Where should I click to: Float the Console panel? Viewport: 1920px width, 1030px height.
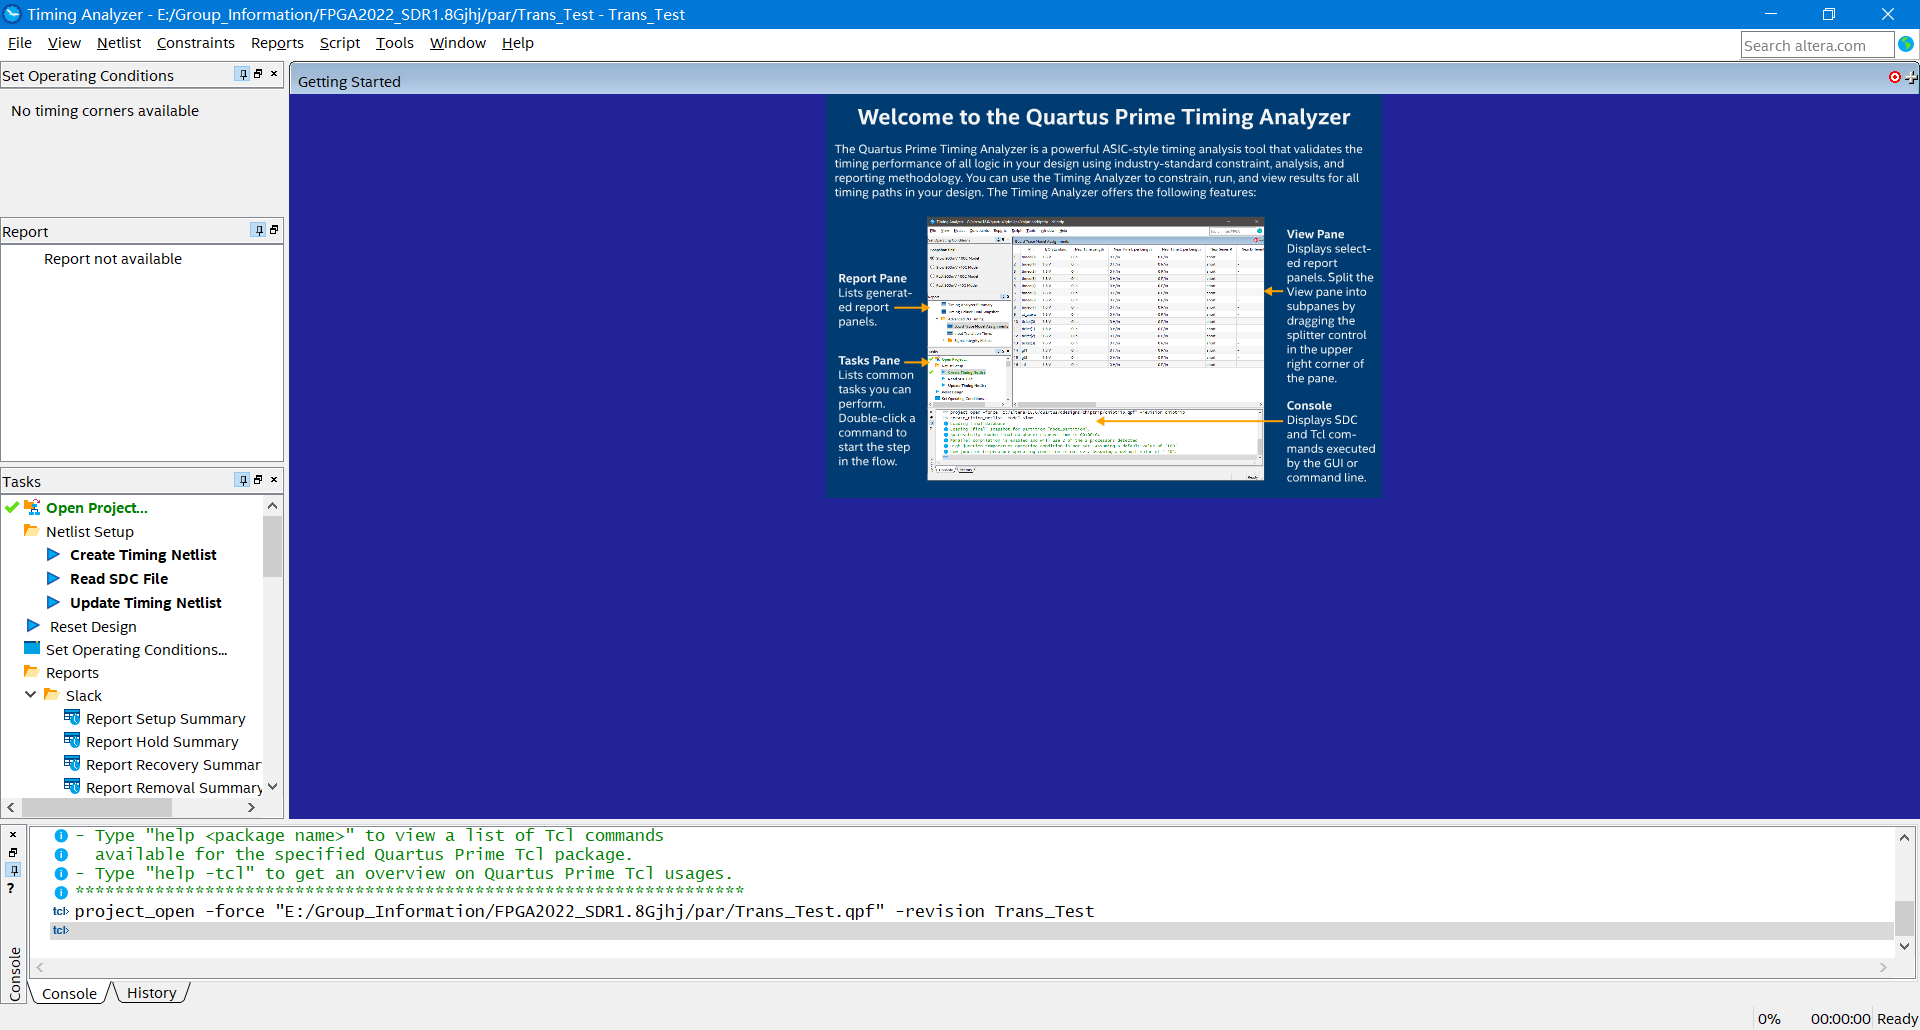[13, 852]
